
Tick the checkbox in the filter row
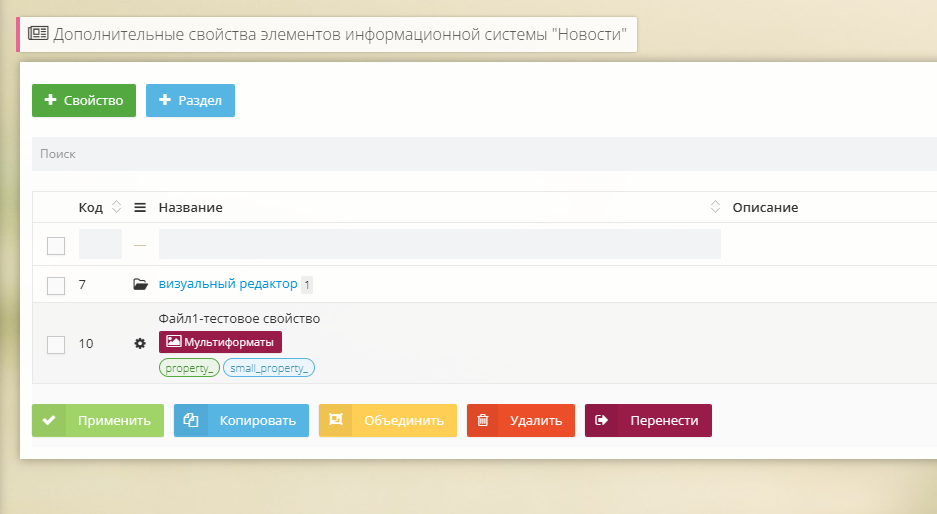tap(56, 246)
